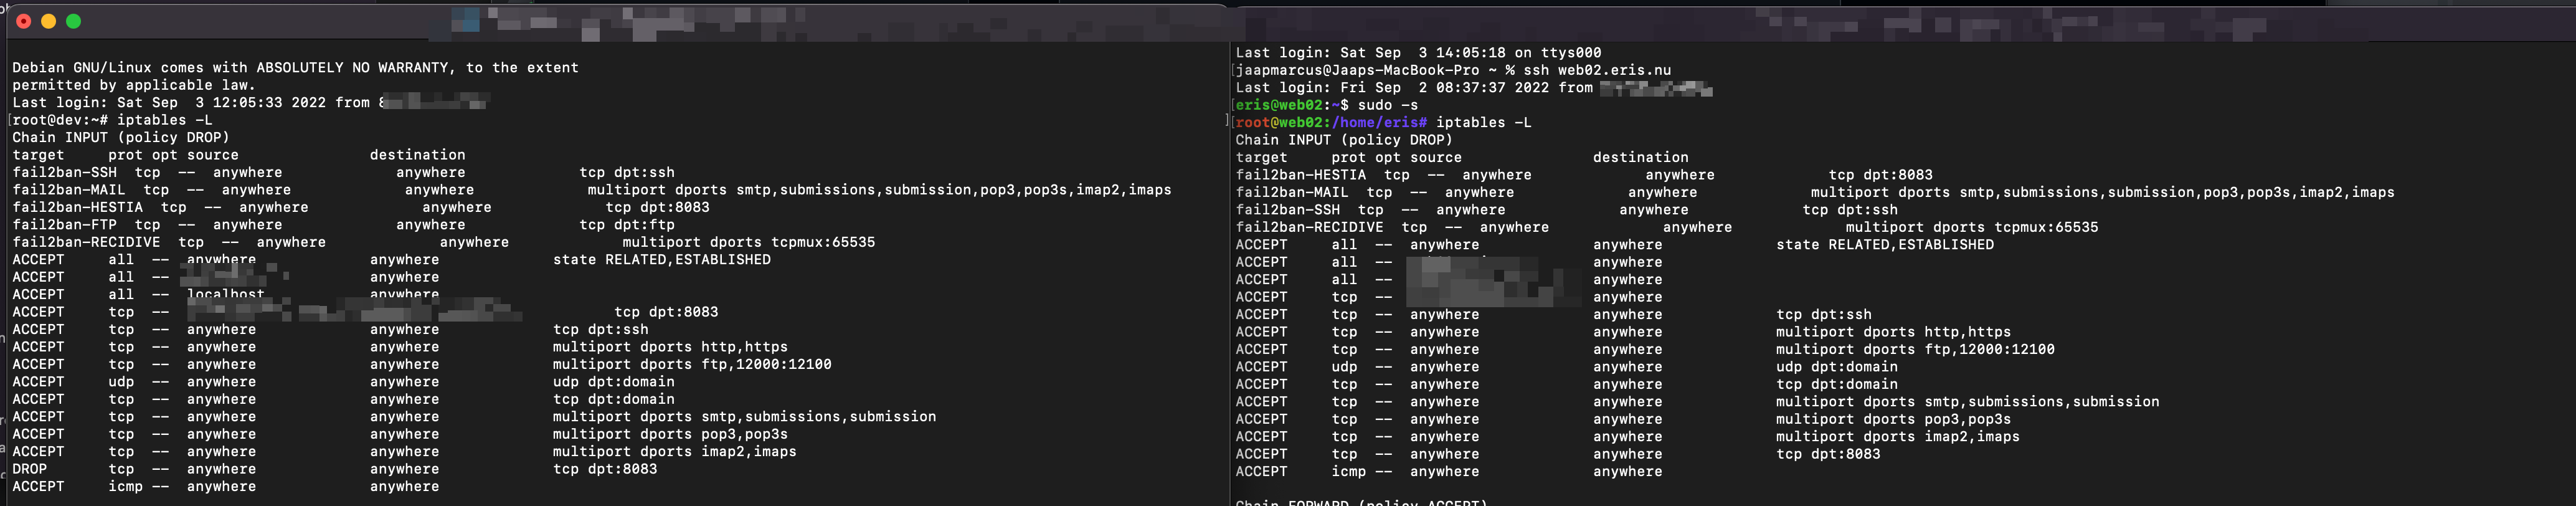Image resolution: width=2576 pixels, height=506 pixels.
Task: Click 'udp dpt:domain' in the right terminal
Action: coord(1837,367)
